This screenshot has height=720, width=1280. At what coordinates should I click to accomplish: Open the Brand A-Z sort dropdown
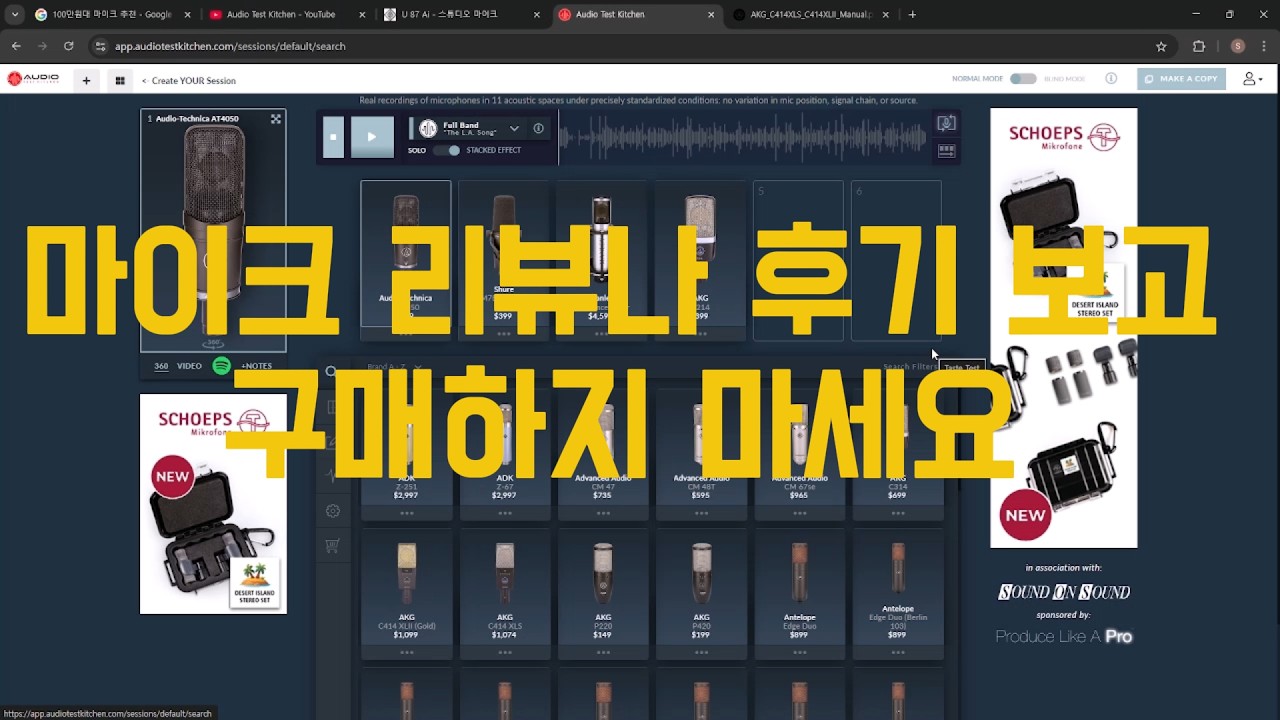point(395,367)
